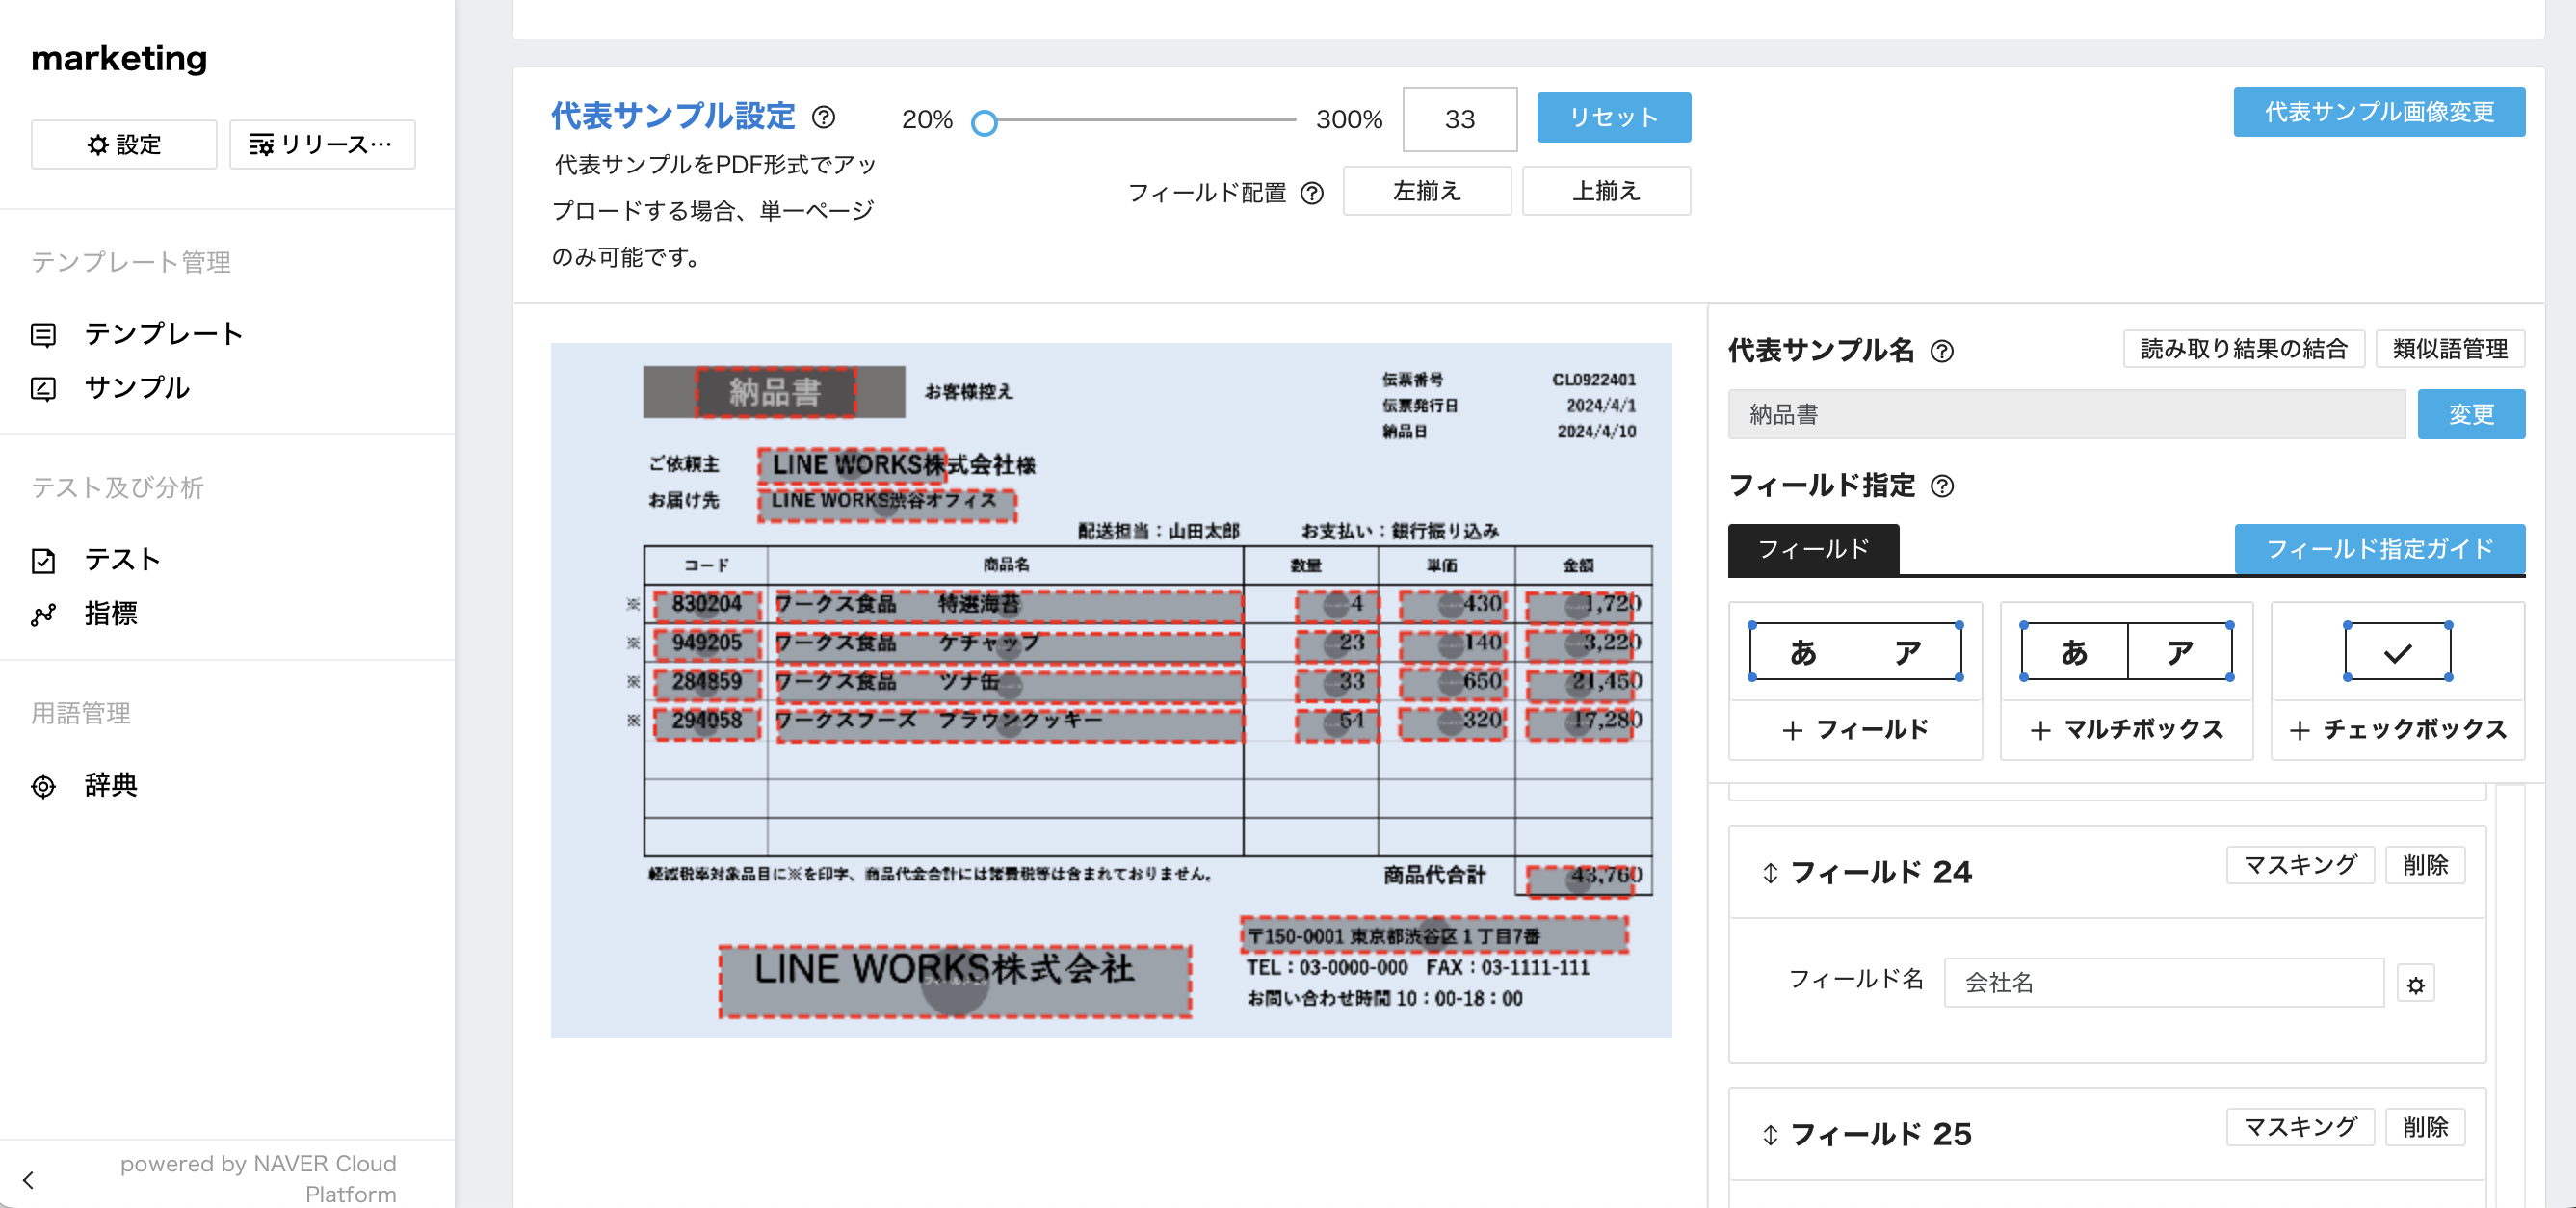Click the help icon beside 代表サンプル名
Viewport: 2576px width, 1208px height.
coord(1941,351)
